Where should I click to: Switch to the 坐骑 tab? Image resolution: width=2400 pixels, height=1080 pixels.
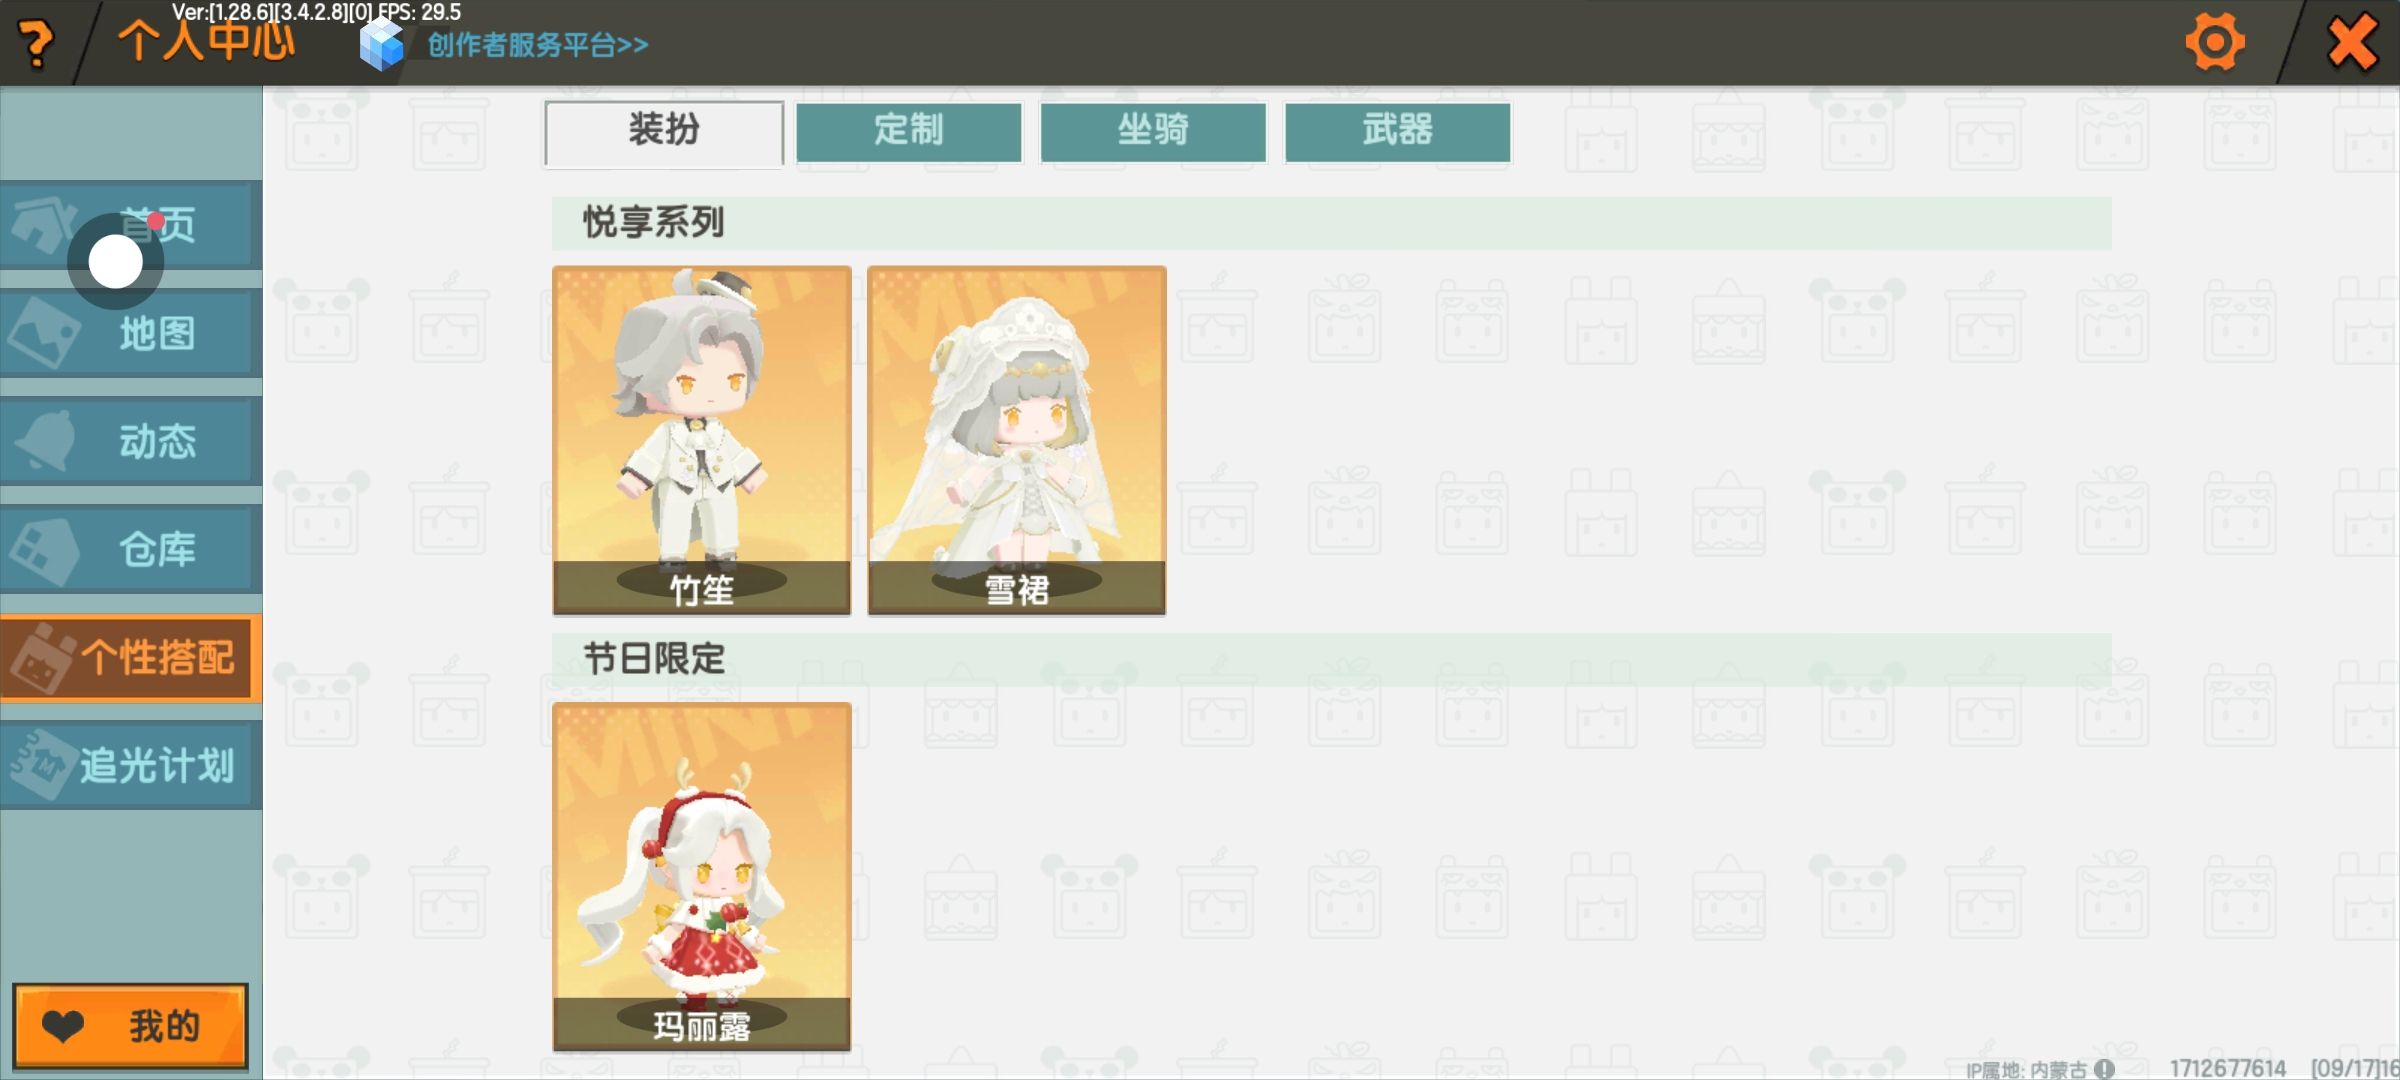[1153, 131]
